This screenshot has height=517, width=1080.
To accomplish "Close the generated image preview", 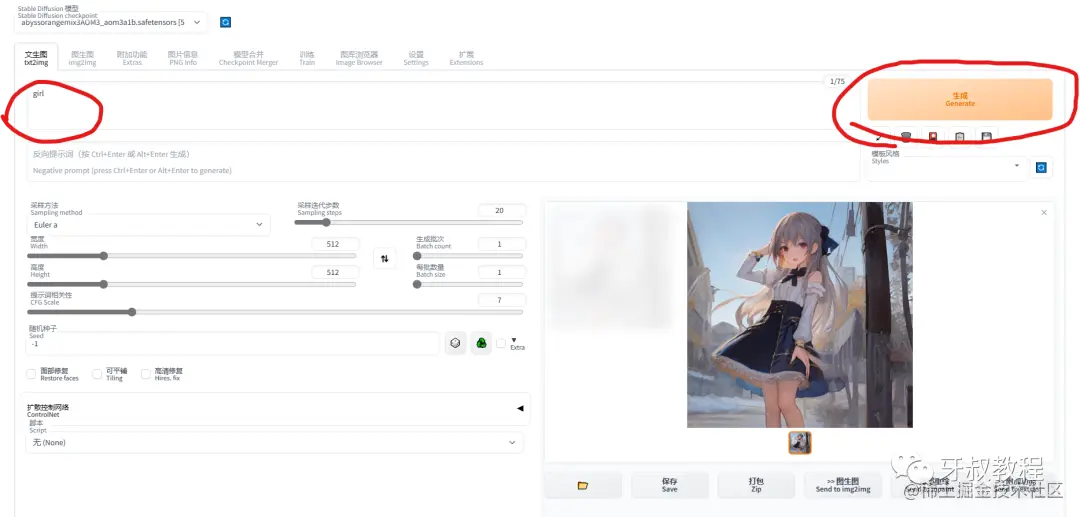I will (1043, 213).
